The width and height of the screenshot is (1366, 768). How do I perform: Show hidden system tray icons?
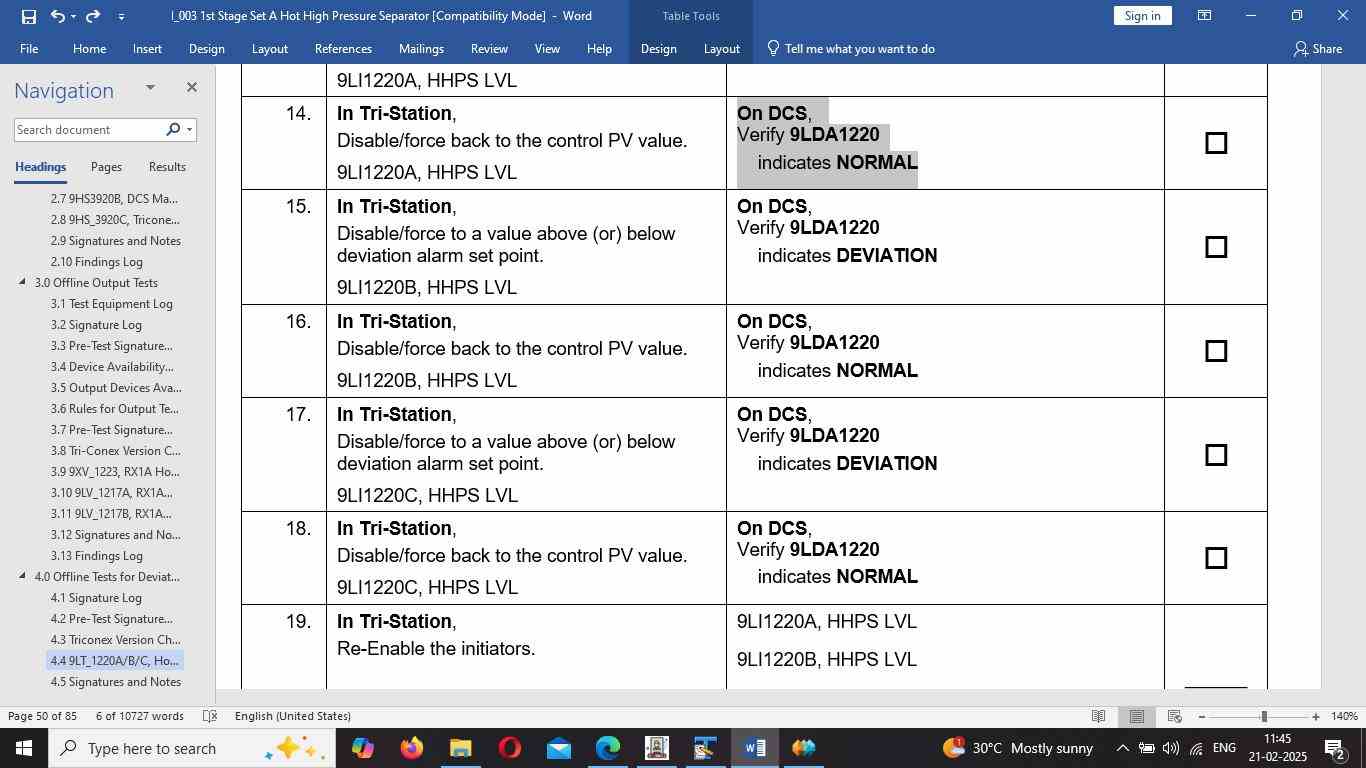pos(1122,748)
